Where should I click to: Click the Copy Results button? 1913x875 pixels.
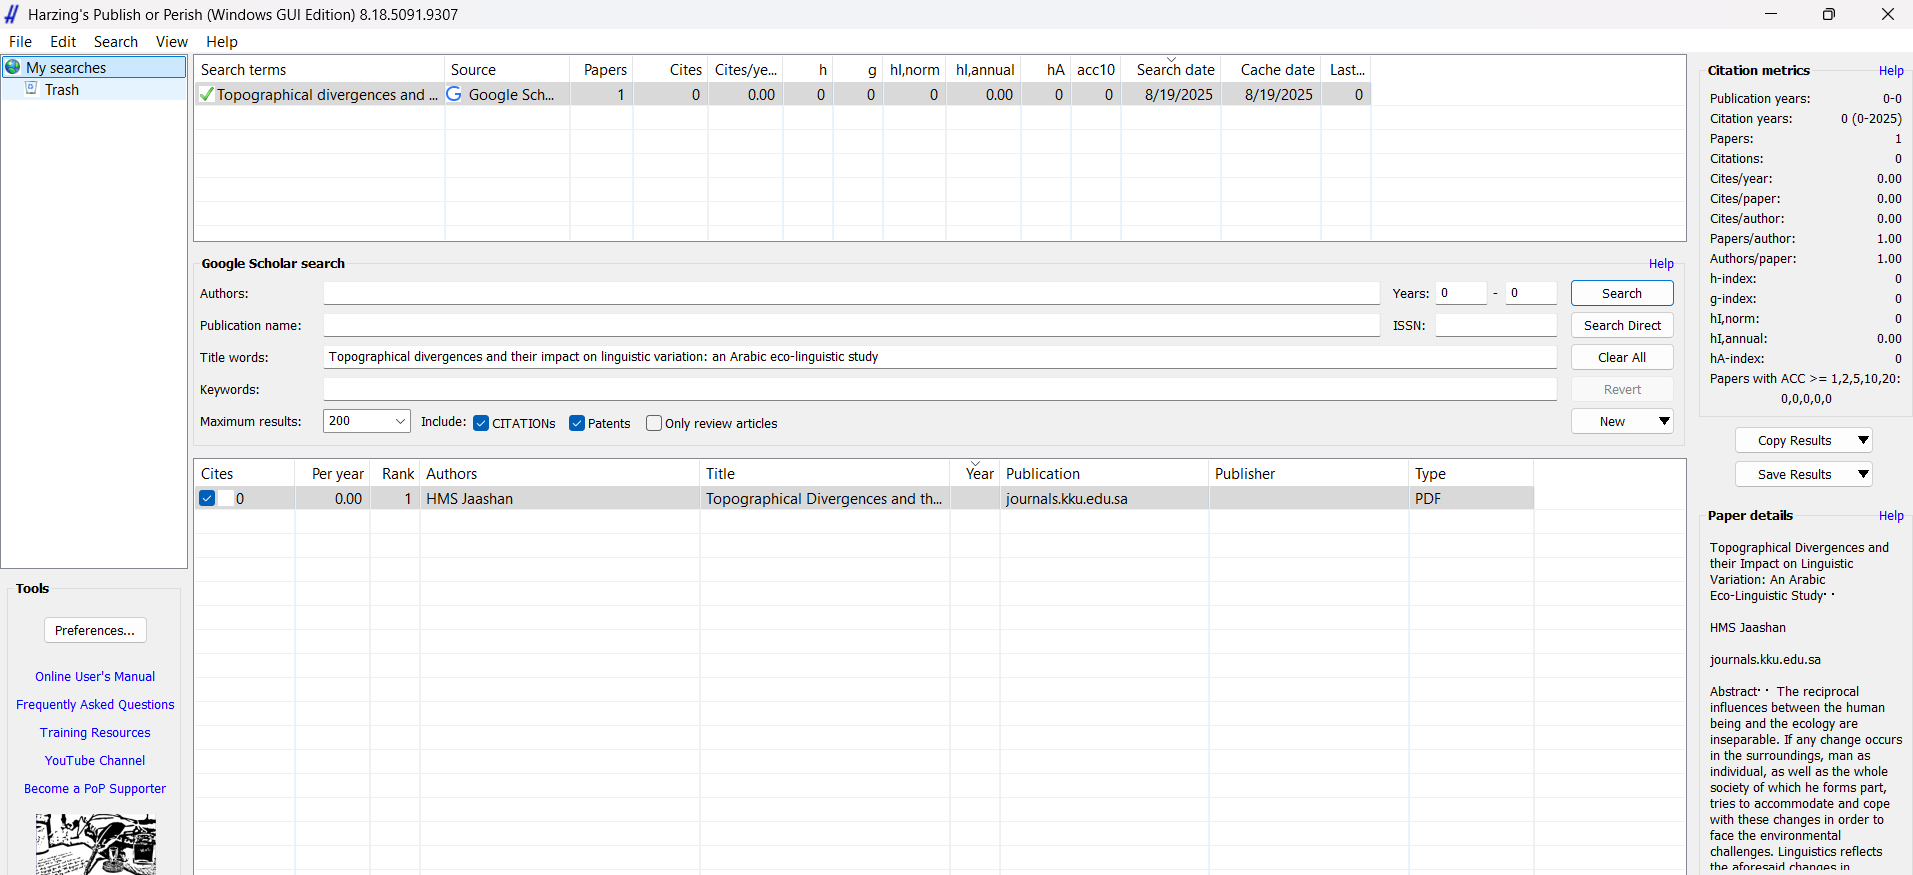pos(1795,440)
